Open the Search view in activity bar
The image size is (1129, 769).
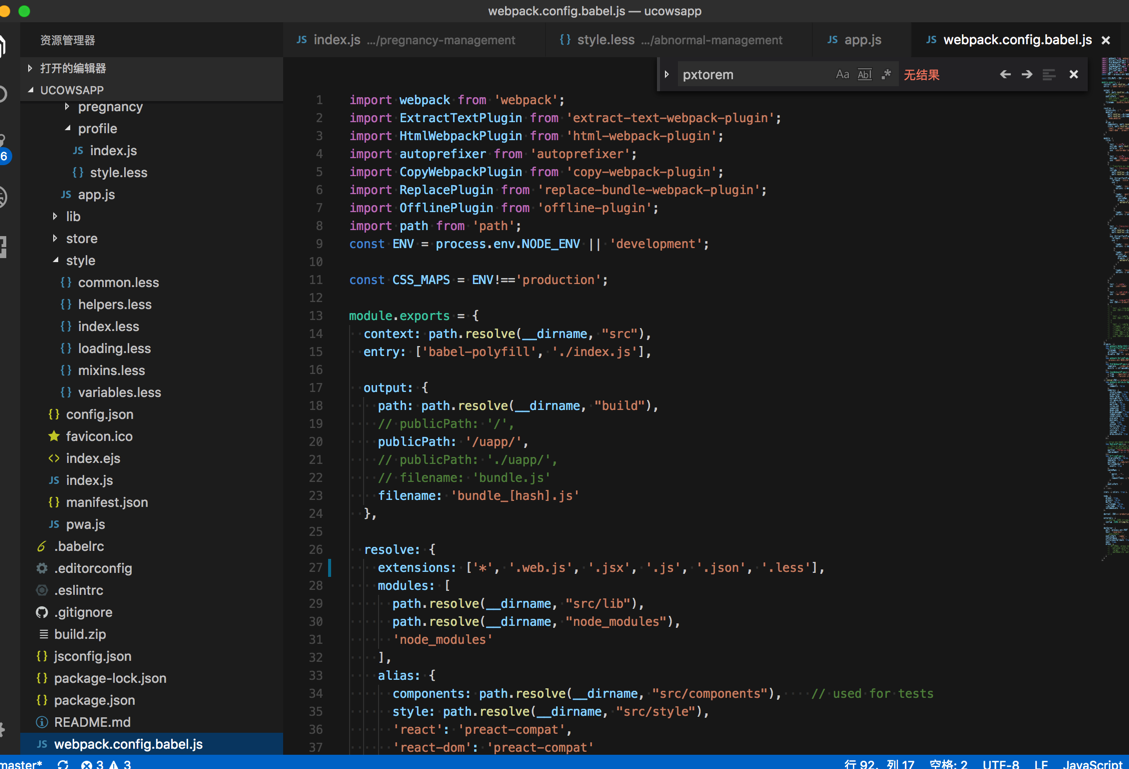point(4,95)
